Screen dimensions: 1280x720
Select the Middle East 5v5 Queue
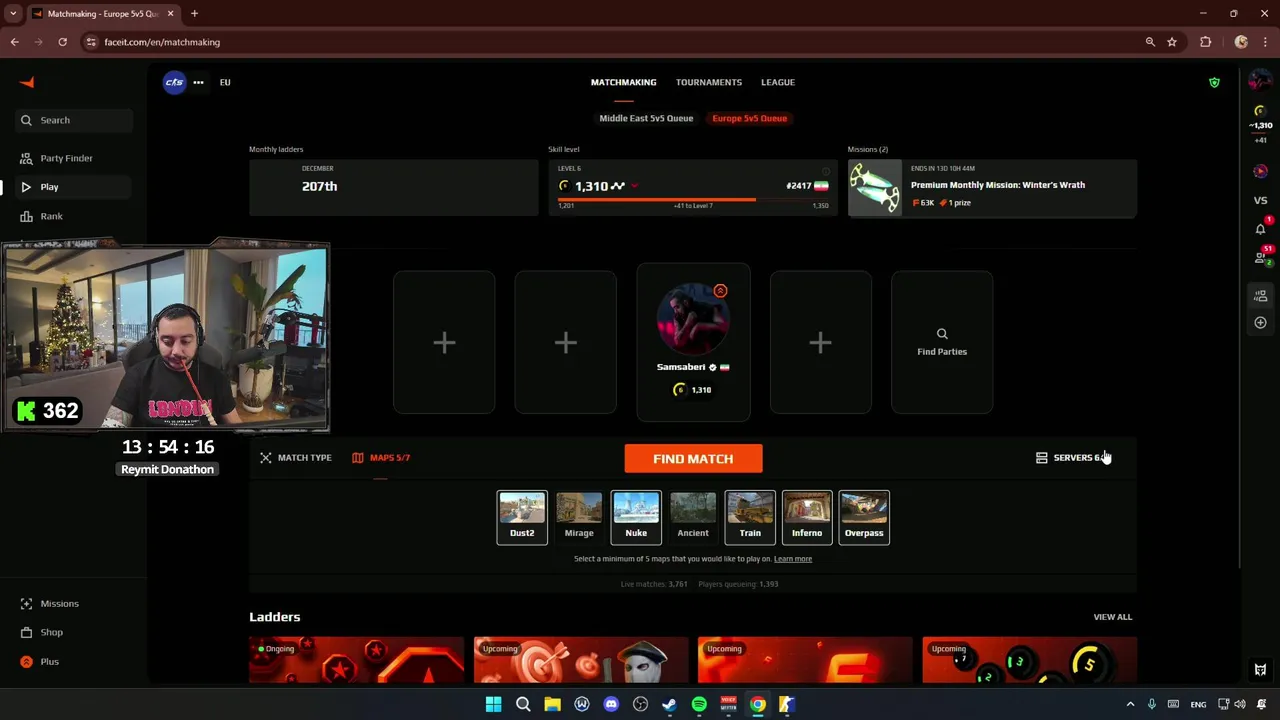[x=646, y=118]
